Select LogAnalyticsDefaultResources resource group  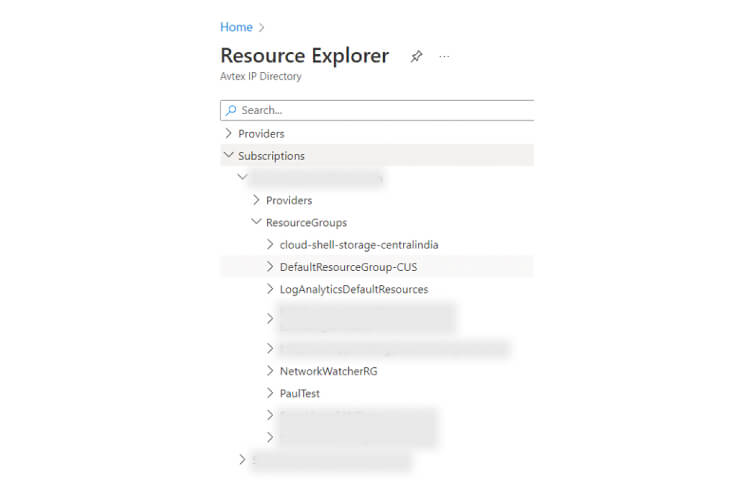pos(353,289)
